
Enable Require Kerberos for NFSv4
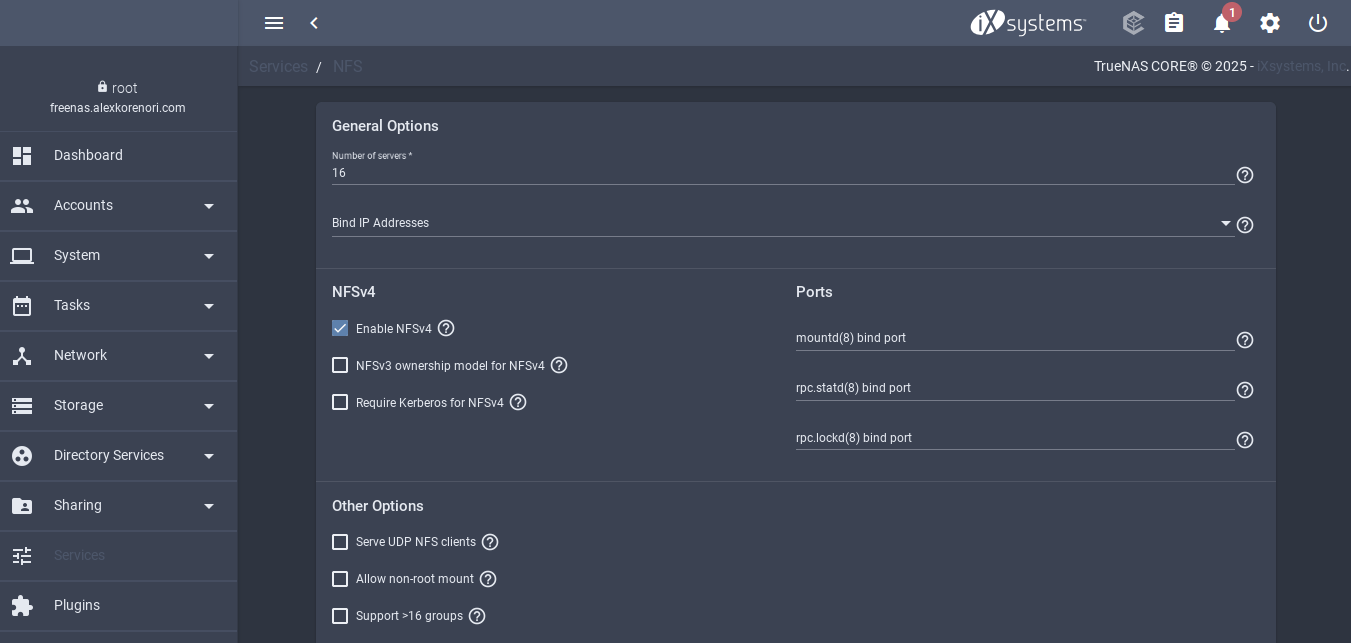pyautogui.click(x=340, y=402)
